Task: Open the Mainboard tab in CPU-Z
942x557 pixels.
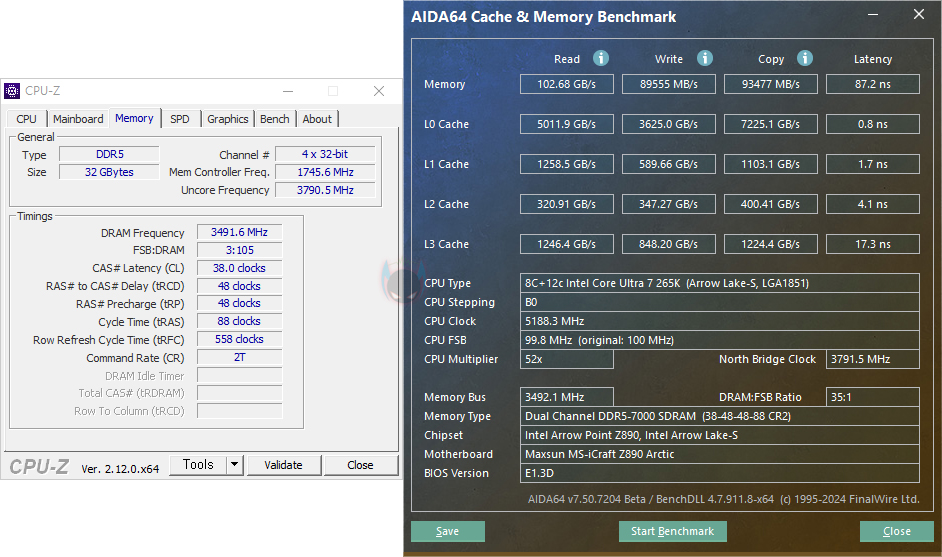Action: (x=78, y=119)
